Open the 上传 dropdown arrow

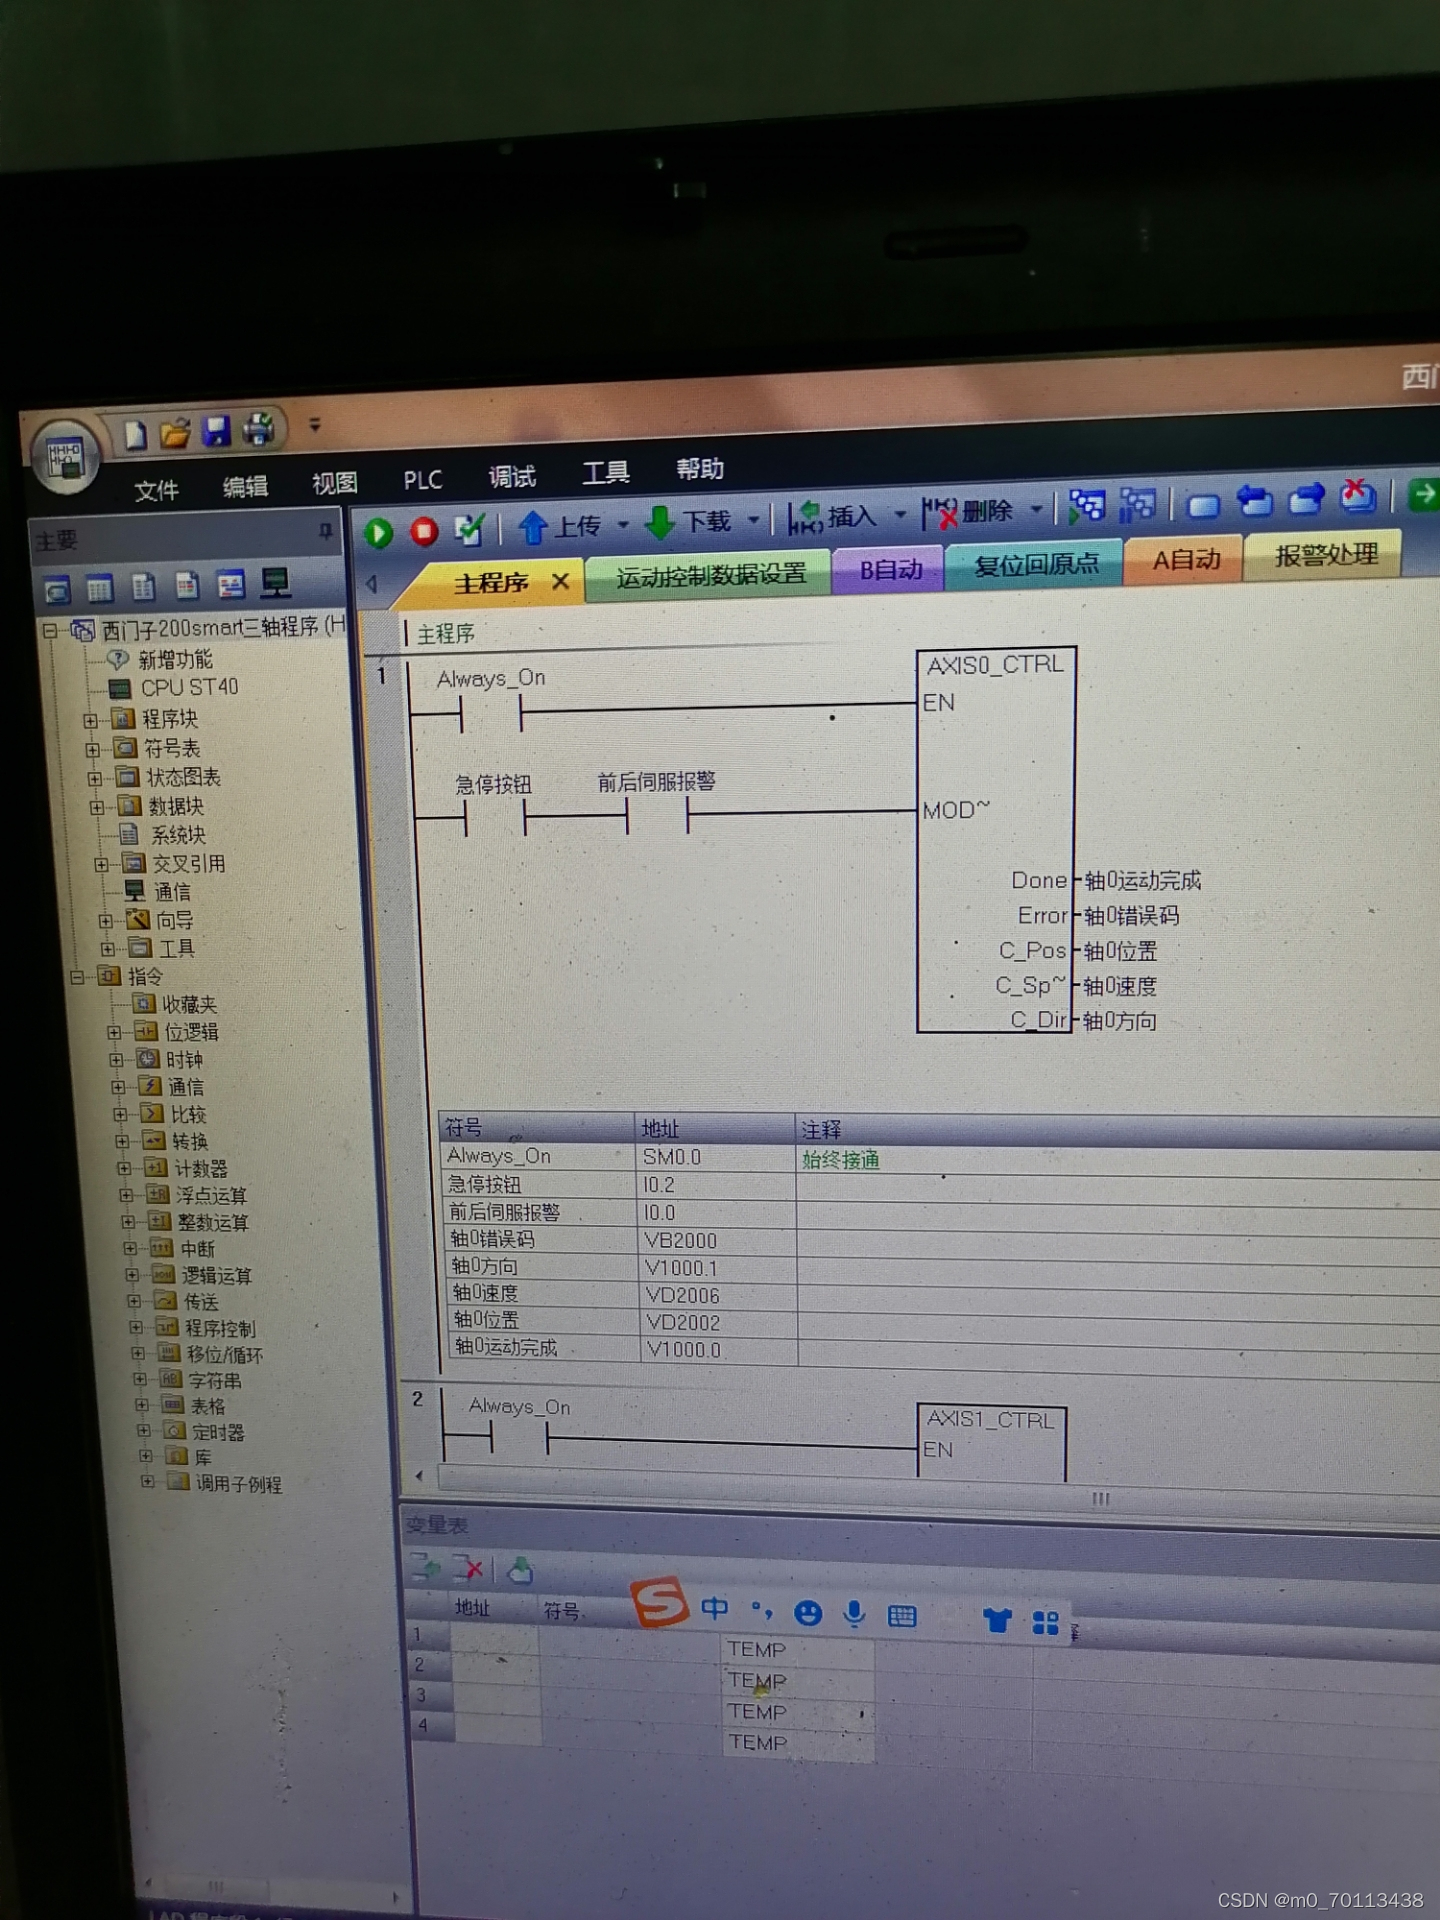(623, 524)
